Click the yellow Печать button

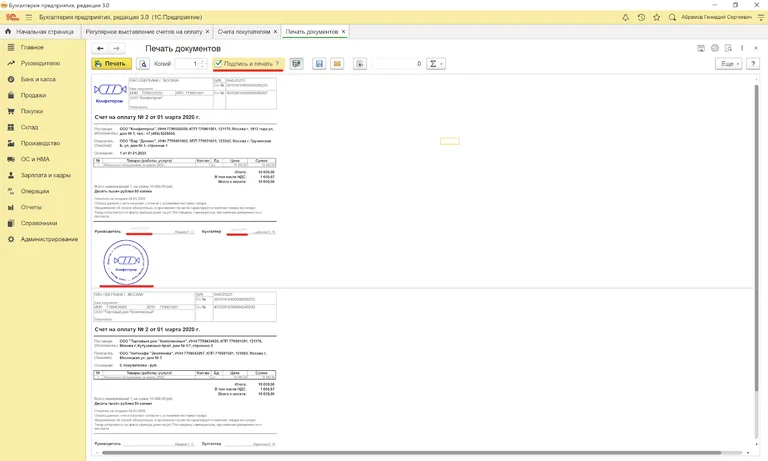[x=111, y=64]
